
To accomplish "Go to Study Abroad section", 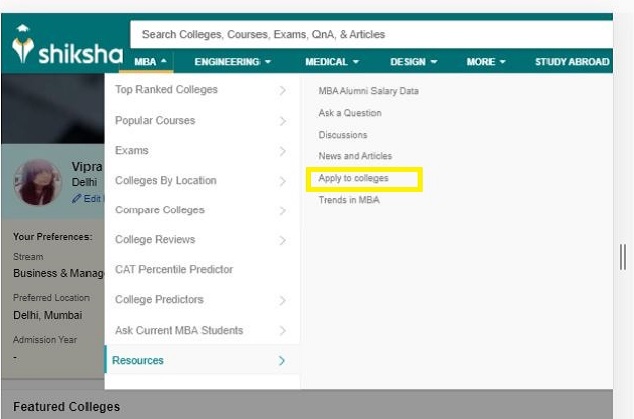I will click(x=572, y=62).
